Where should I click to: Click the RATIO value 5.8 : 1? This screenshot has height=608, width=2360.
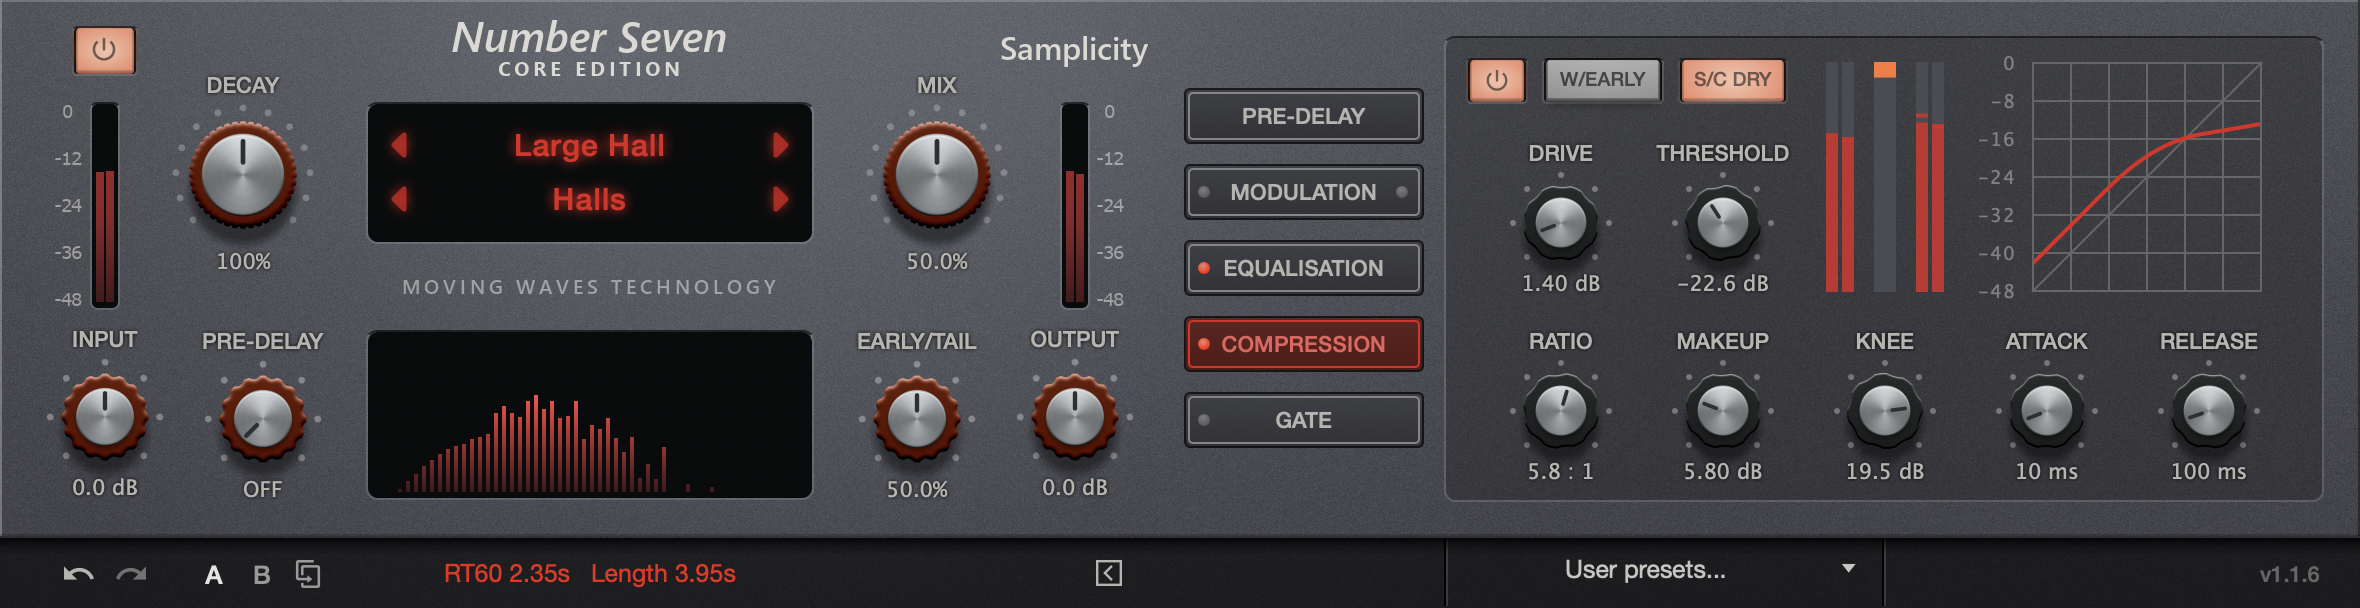pos(1560,472)
